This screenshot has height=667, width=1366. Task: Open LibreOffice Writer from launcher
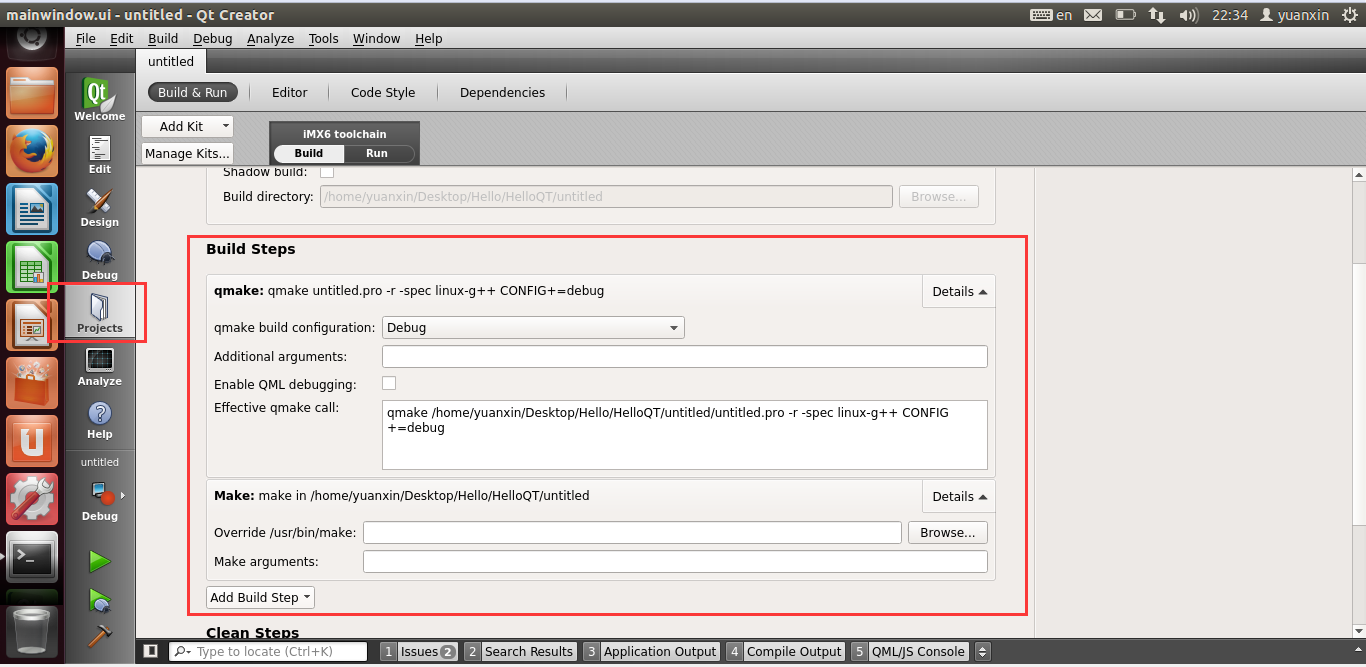click(x=32, y=209)
